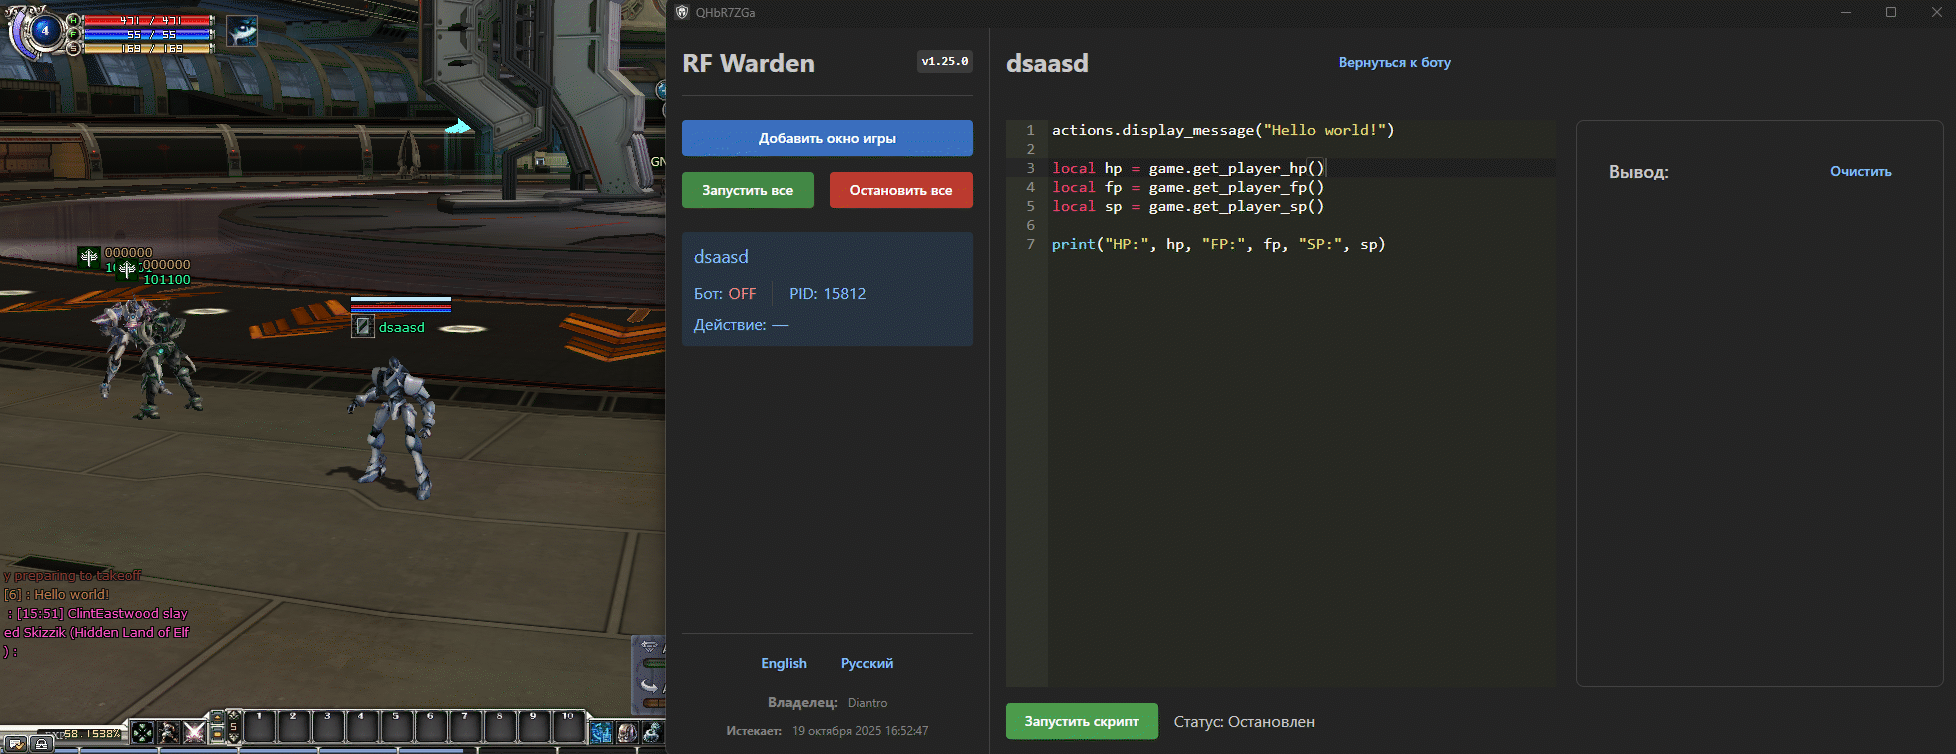This screenshot has height=754, width=1956.
Task: Select game hotbar slot 7
Action: click(x=465, y=727)
